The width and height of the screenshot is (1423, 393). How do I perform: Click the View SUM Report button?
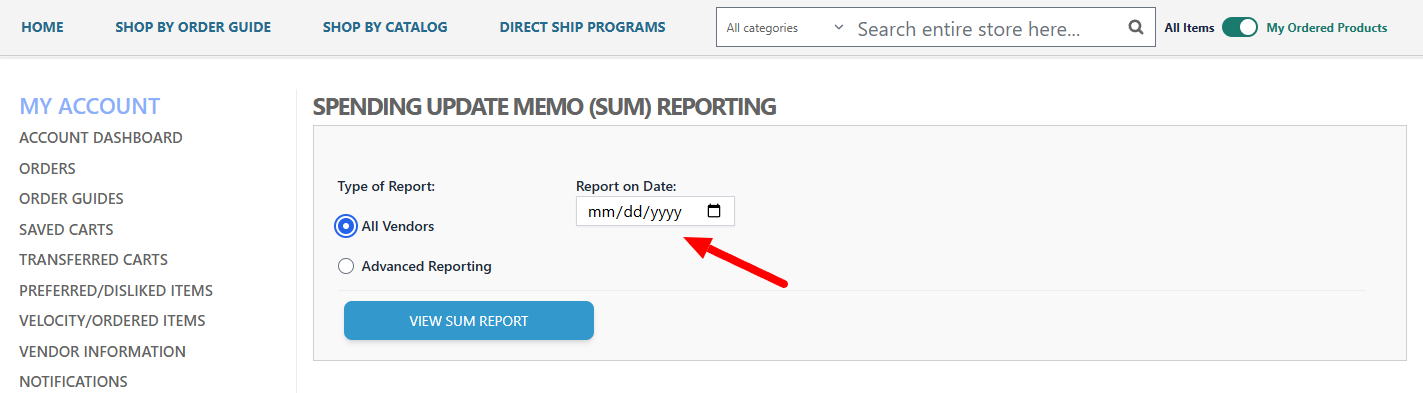(469, 321)
